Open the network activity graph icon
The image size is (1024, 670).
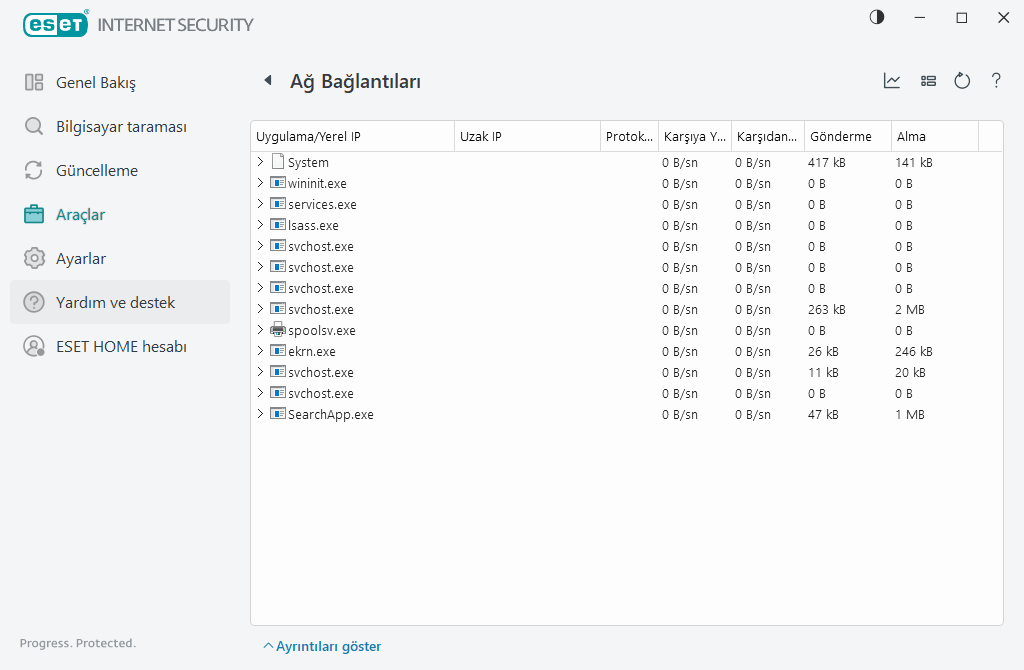tap(892, 81)
